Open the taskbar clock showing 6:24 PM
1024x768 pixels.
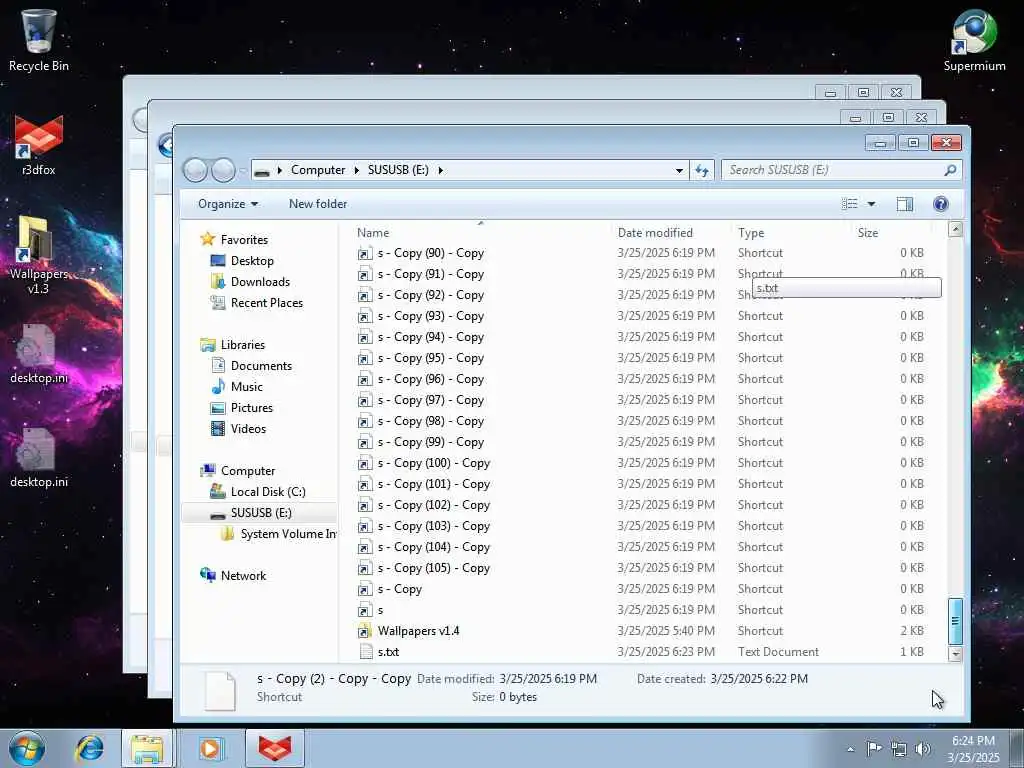point(973,749)
